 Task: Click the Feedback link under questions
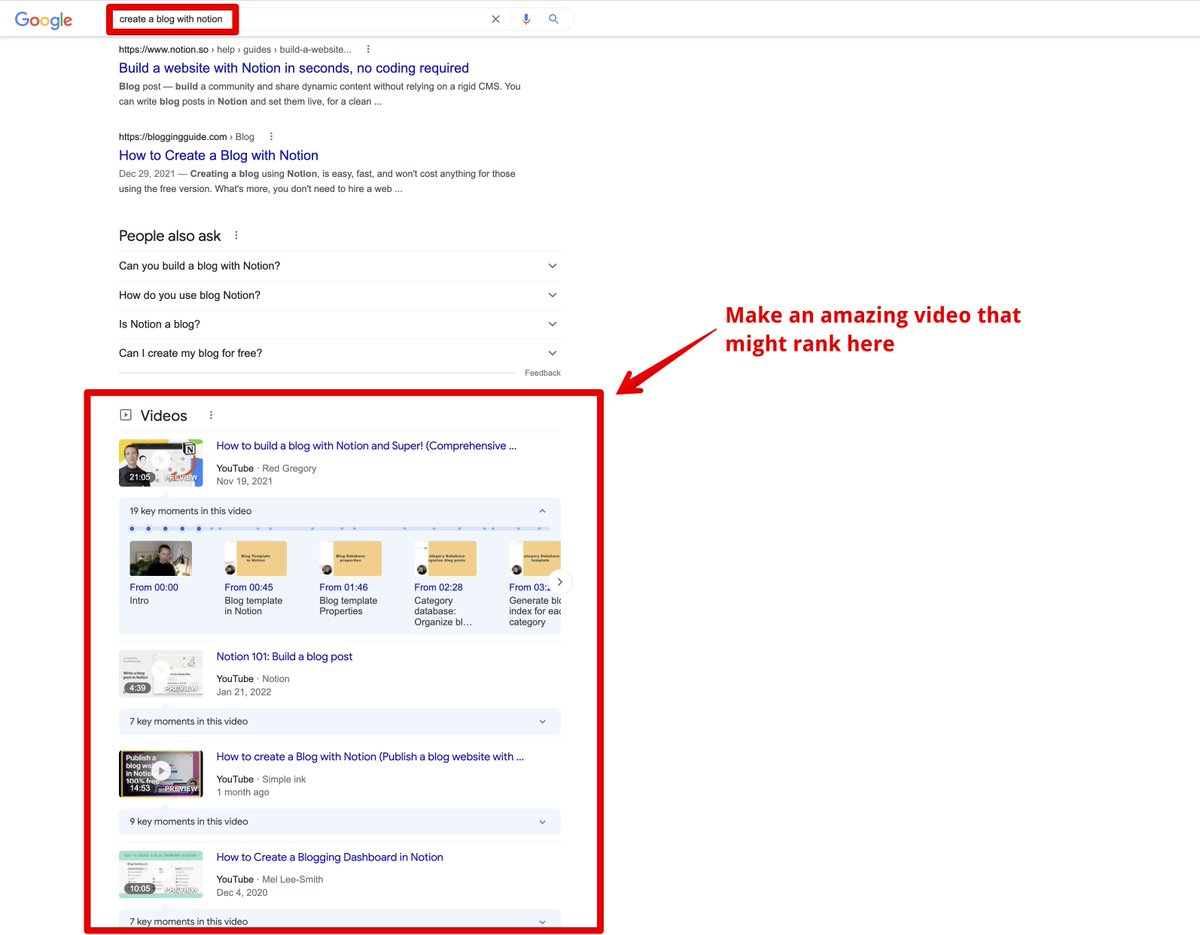coord(542,373)
